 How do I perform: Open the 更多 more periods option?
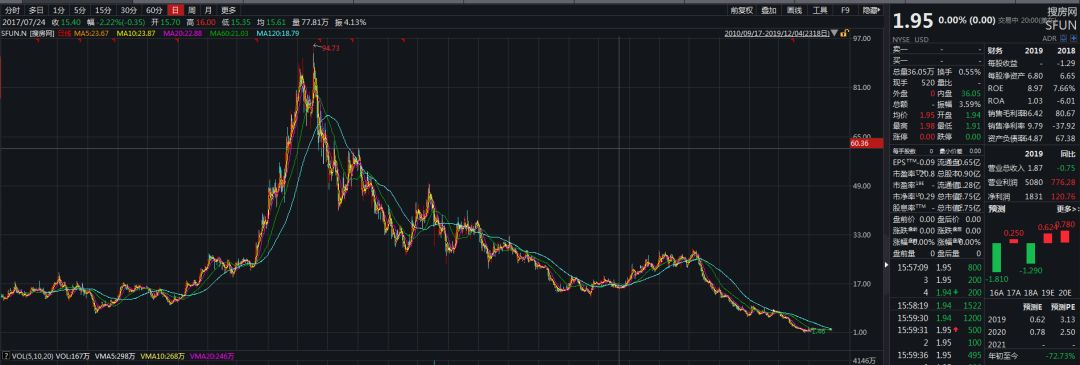(x=228, y=10)
